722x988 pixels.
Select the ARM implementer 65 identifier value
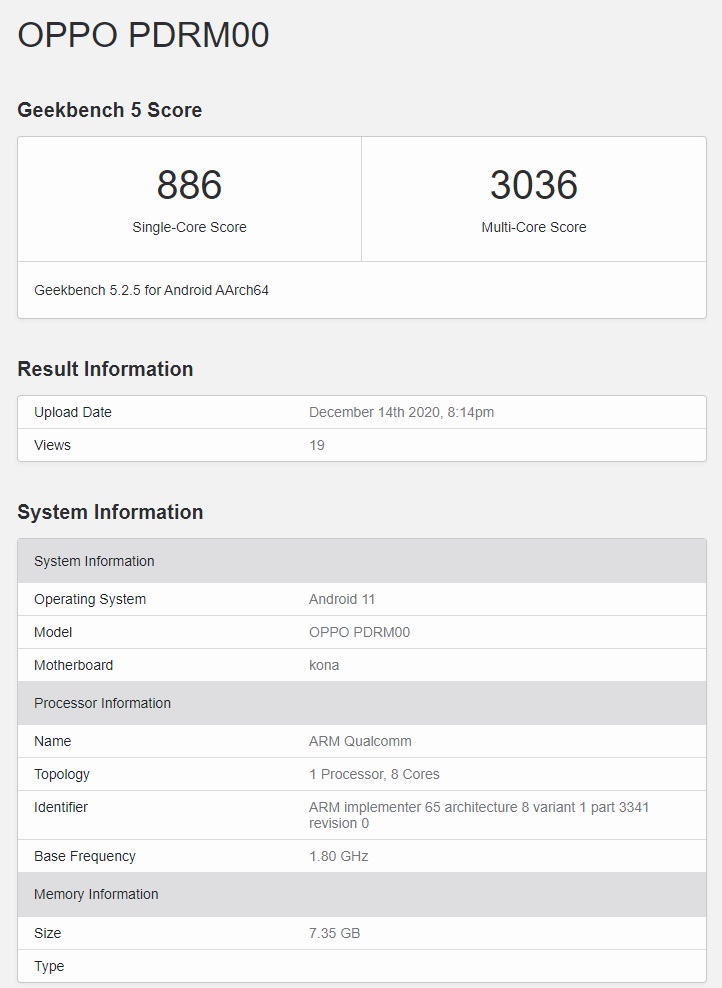point(479,815)
